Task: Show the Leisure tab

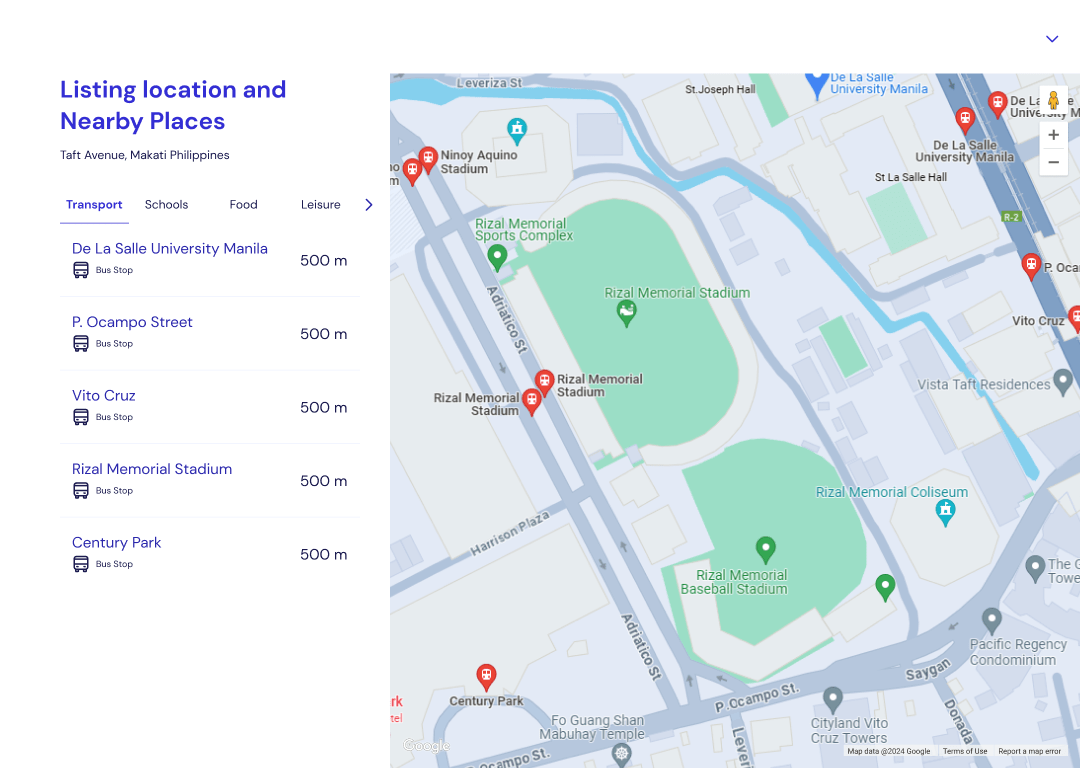Action: [x=320, y=205]
